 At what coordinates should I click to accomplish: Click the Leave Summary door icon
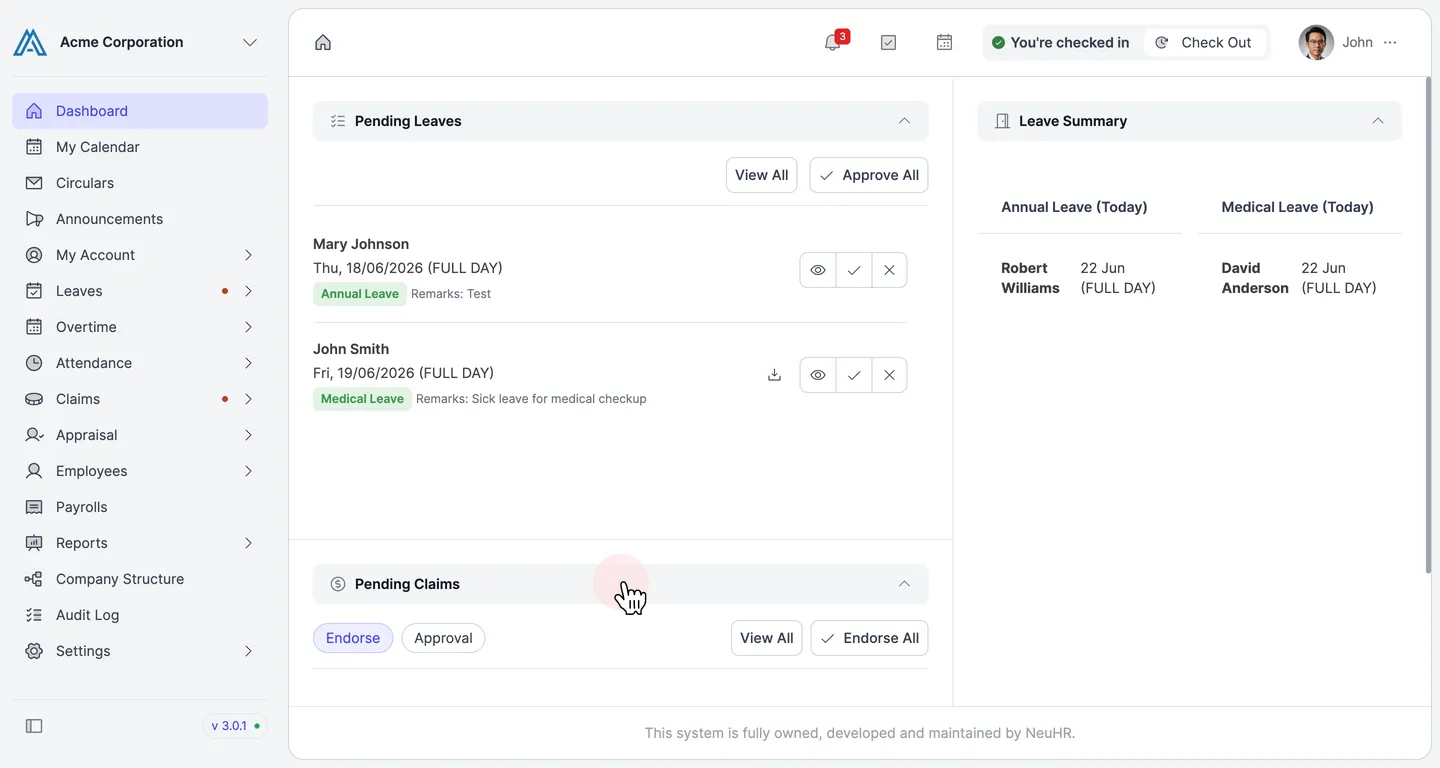[1002, 121]
